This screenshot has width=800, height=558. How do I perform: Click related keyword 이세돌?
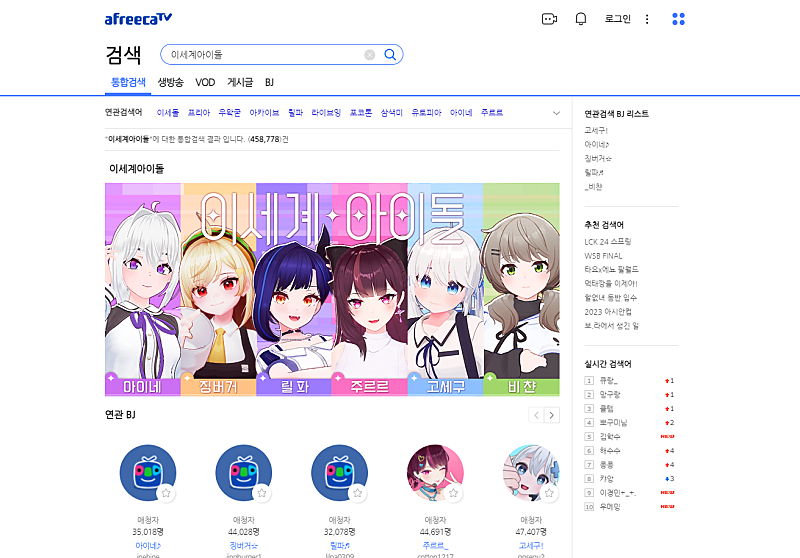(x=168, y=113)
